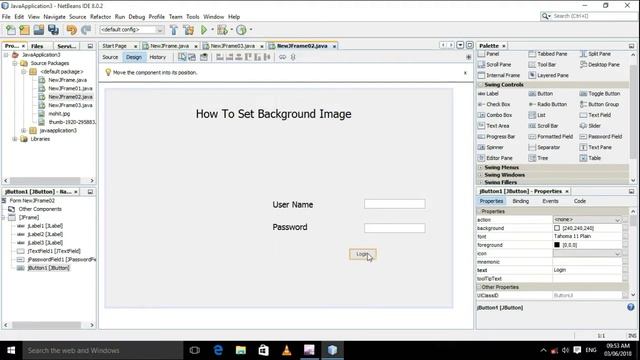
Task: Open the Tools menu
Action: point(193,17)
